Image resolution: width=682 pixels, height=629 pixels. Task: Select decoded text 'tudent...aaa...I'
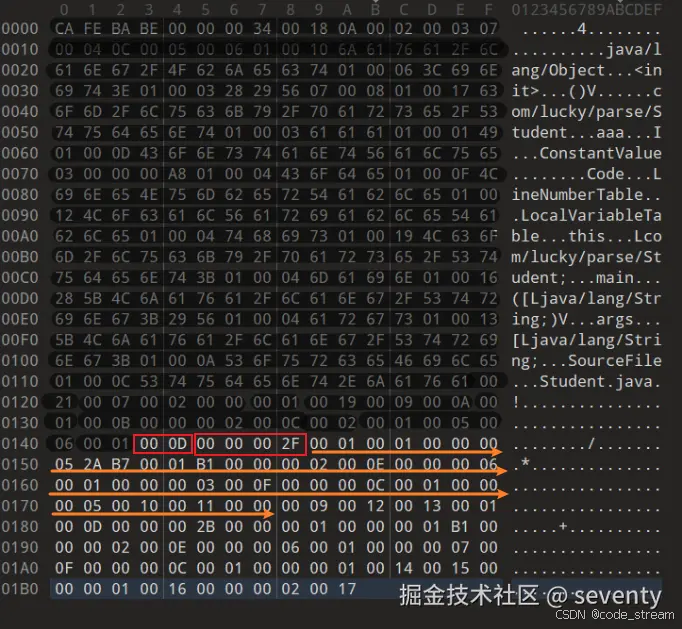[x=587, y=132]
